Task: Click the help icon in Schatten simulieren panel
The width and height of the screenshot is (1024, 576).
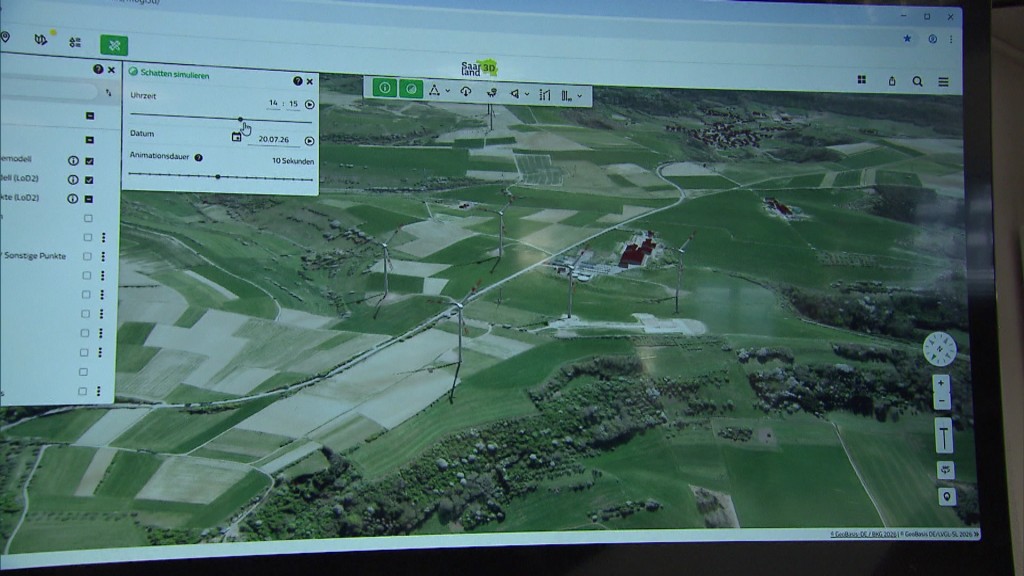Action: click(297, 83)
